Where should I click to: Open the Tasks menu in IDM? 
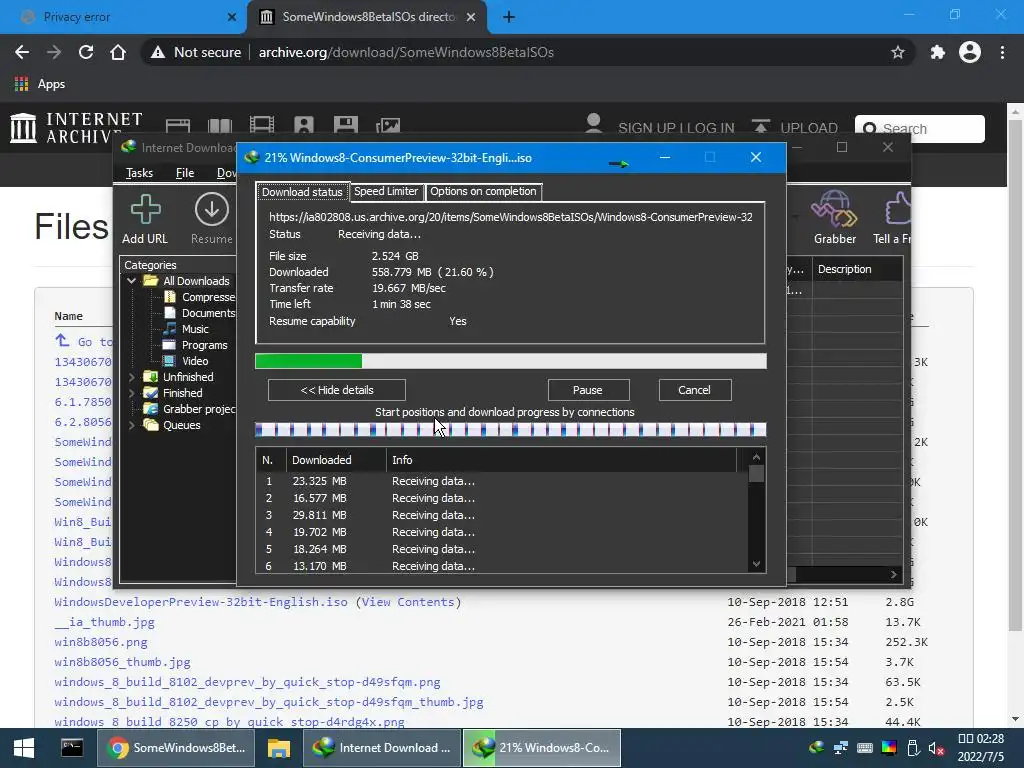[x=139, y=172]
